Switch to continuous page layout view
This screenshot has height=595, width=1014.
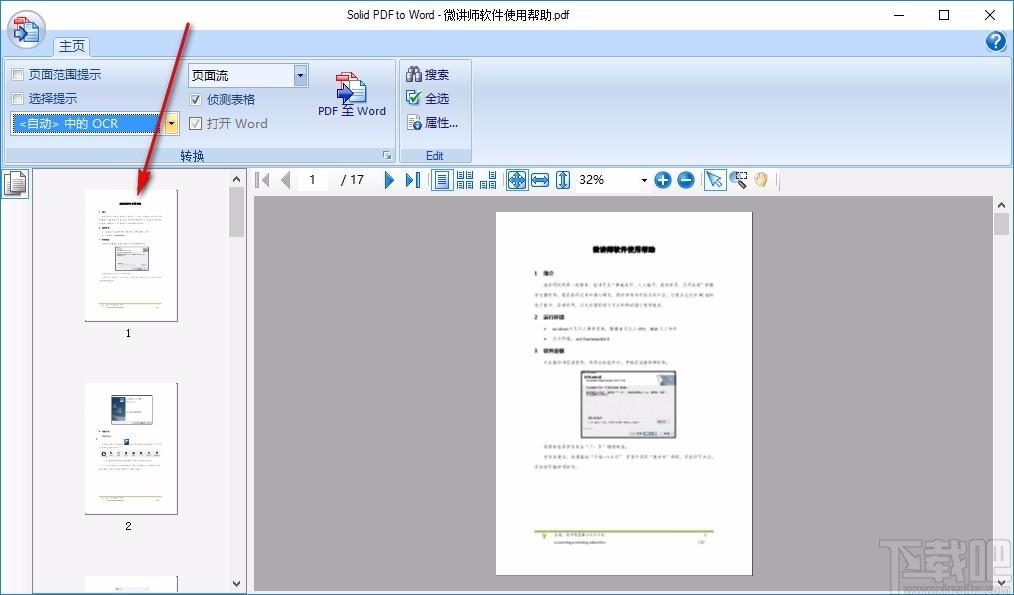pos(465,180)
